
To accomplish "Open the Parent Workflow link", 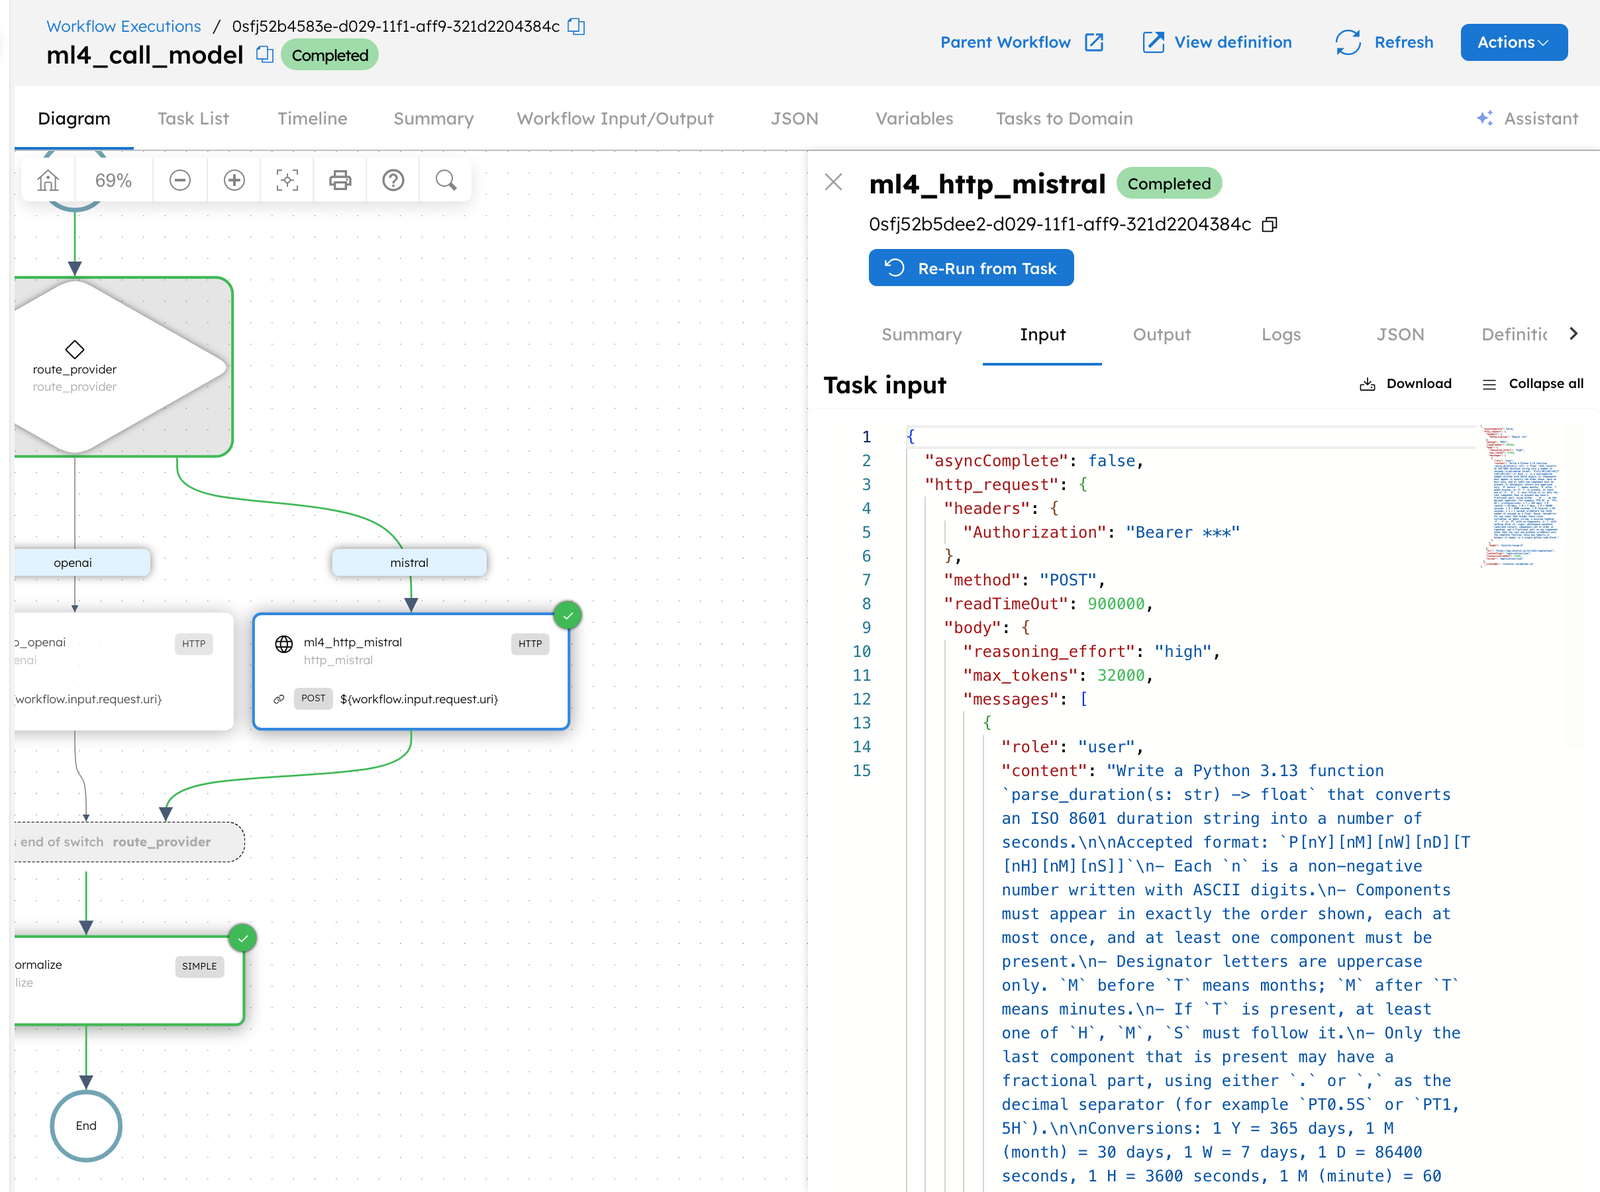I will (1022, 42).
